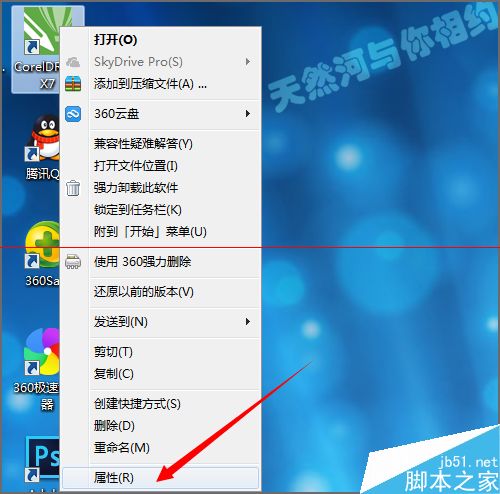Choose 兼容性疑难解答(Y)
Viewport: 500px width, 494px height.
(x=160, y=144)
